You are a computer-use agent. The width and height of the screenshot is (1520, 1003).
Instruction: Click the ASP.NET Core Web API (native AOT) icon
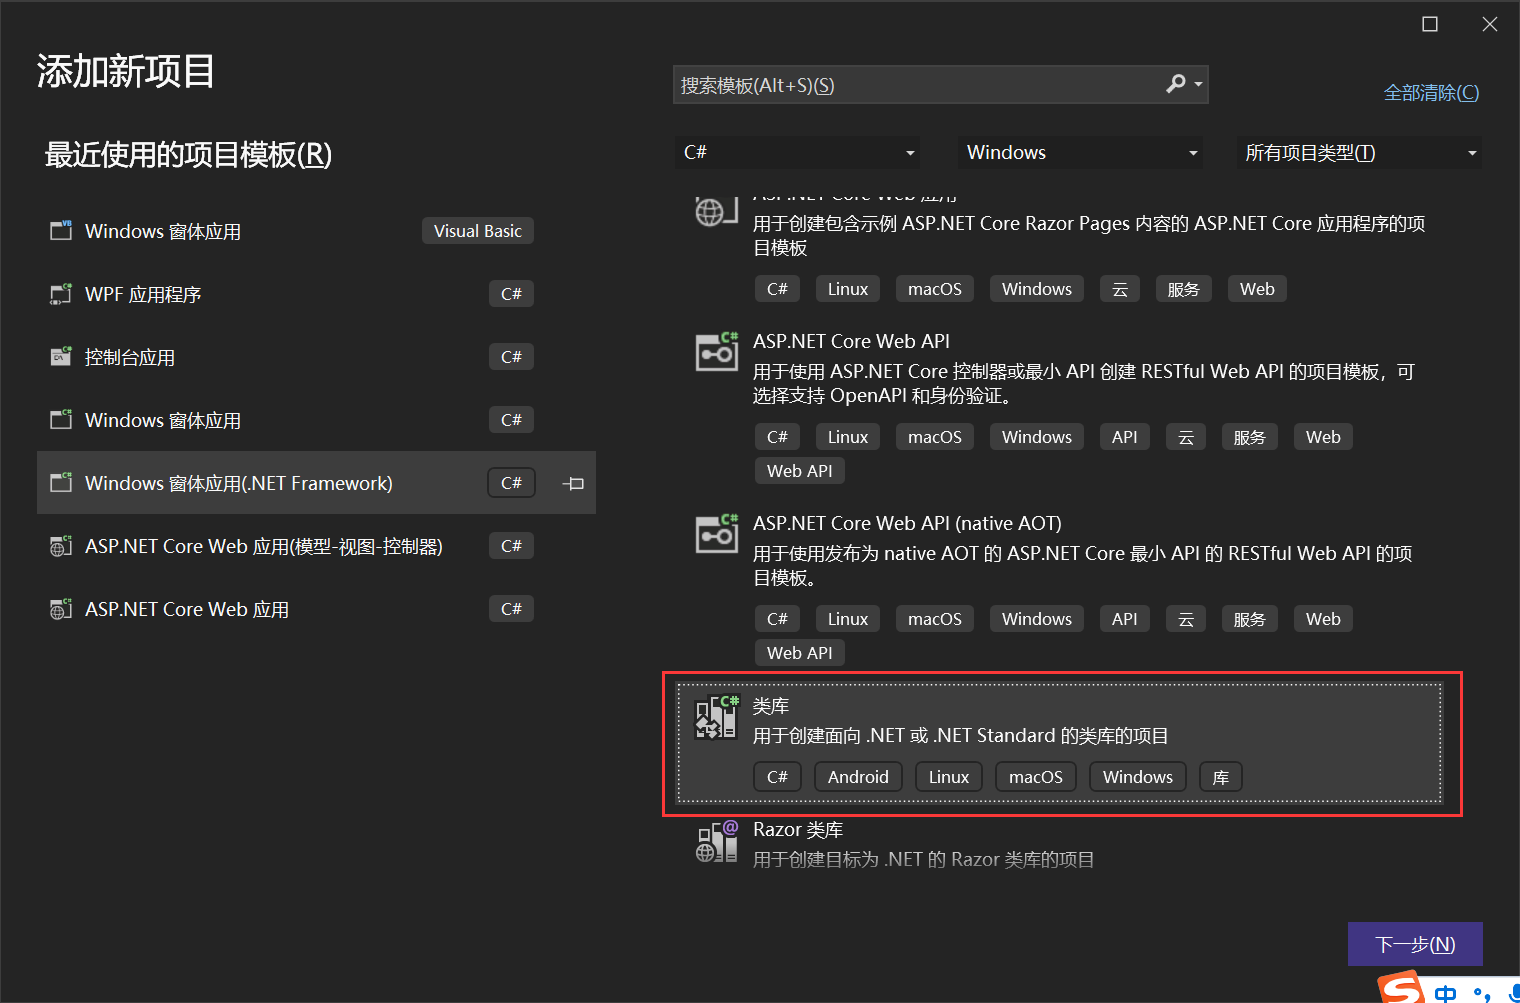[x=716, y=533]
